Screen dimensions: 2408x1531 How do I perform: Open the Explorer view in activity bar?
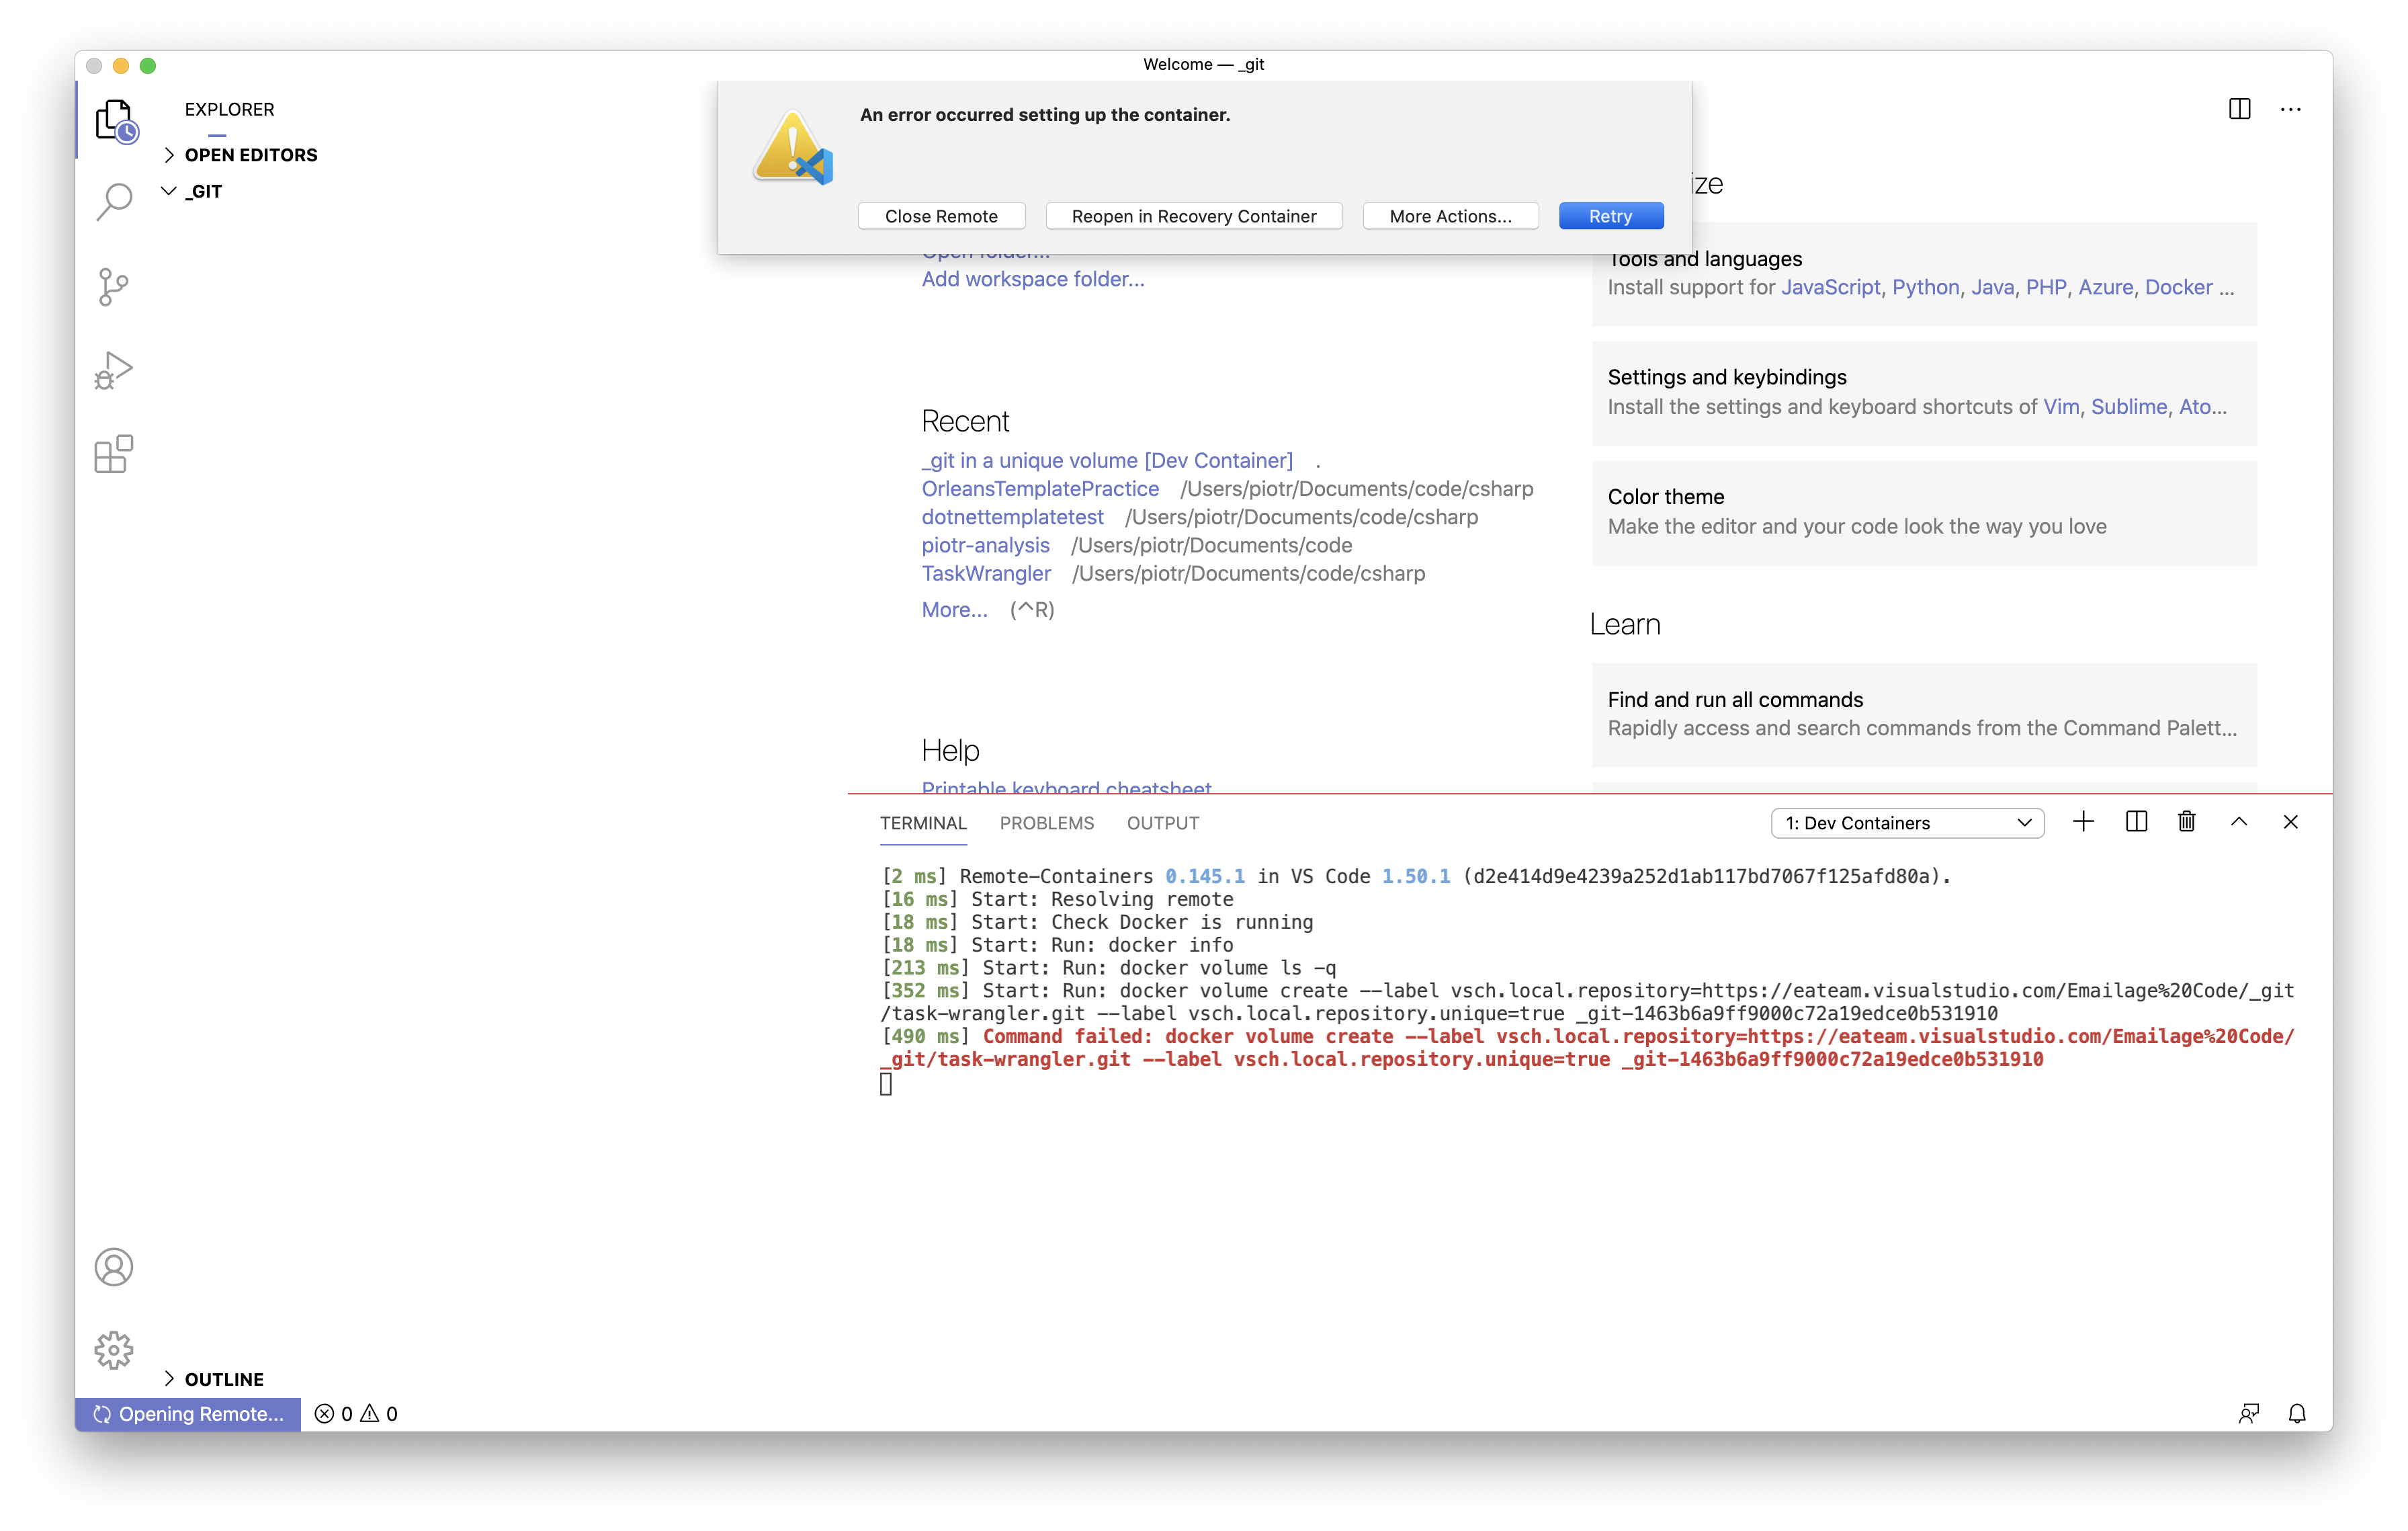tap(114, 120)
